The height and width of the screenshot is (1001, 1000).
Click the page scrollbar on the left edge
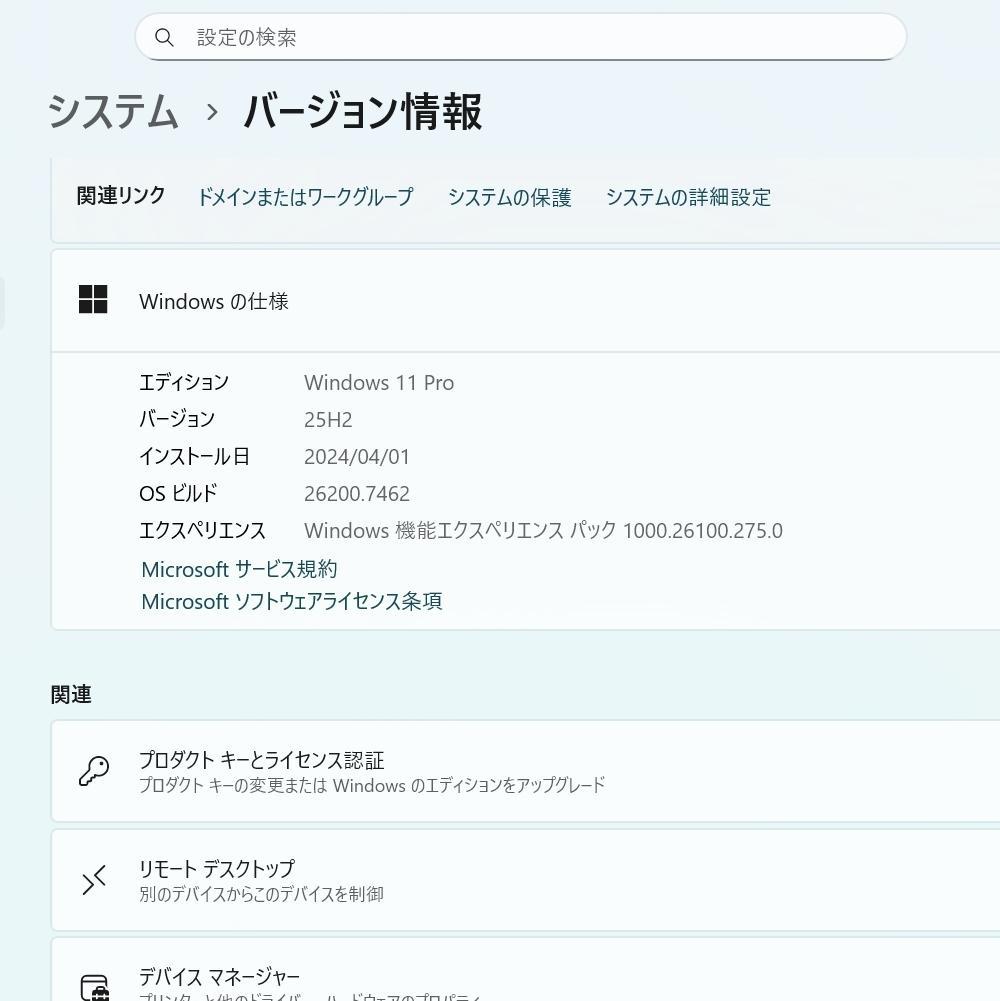(x=5, y=300)
